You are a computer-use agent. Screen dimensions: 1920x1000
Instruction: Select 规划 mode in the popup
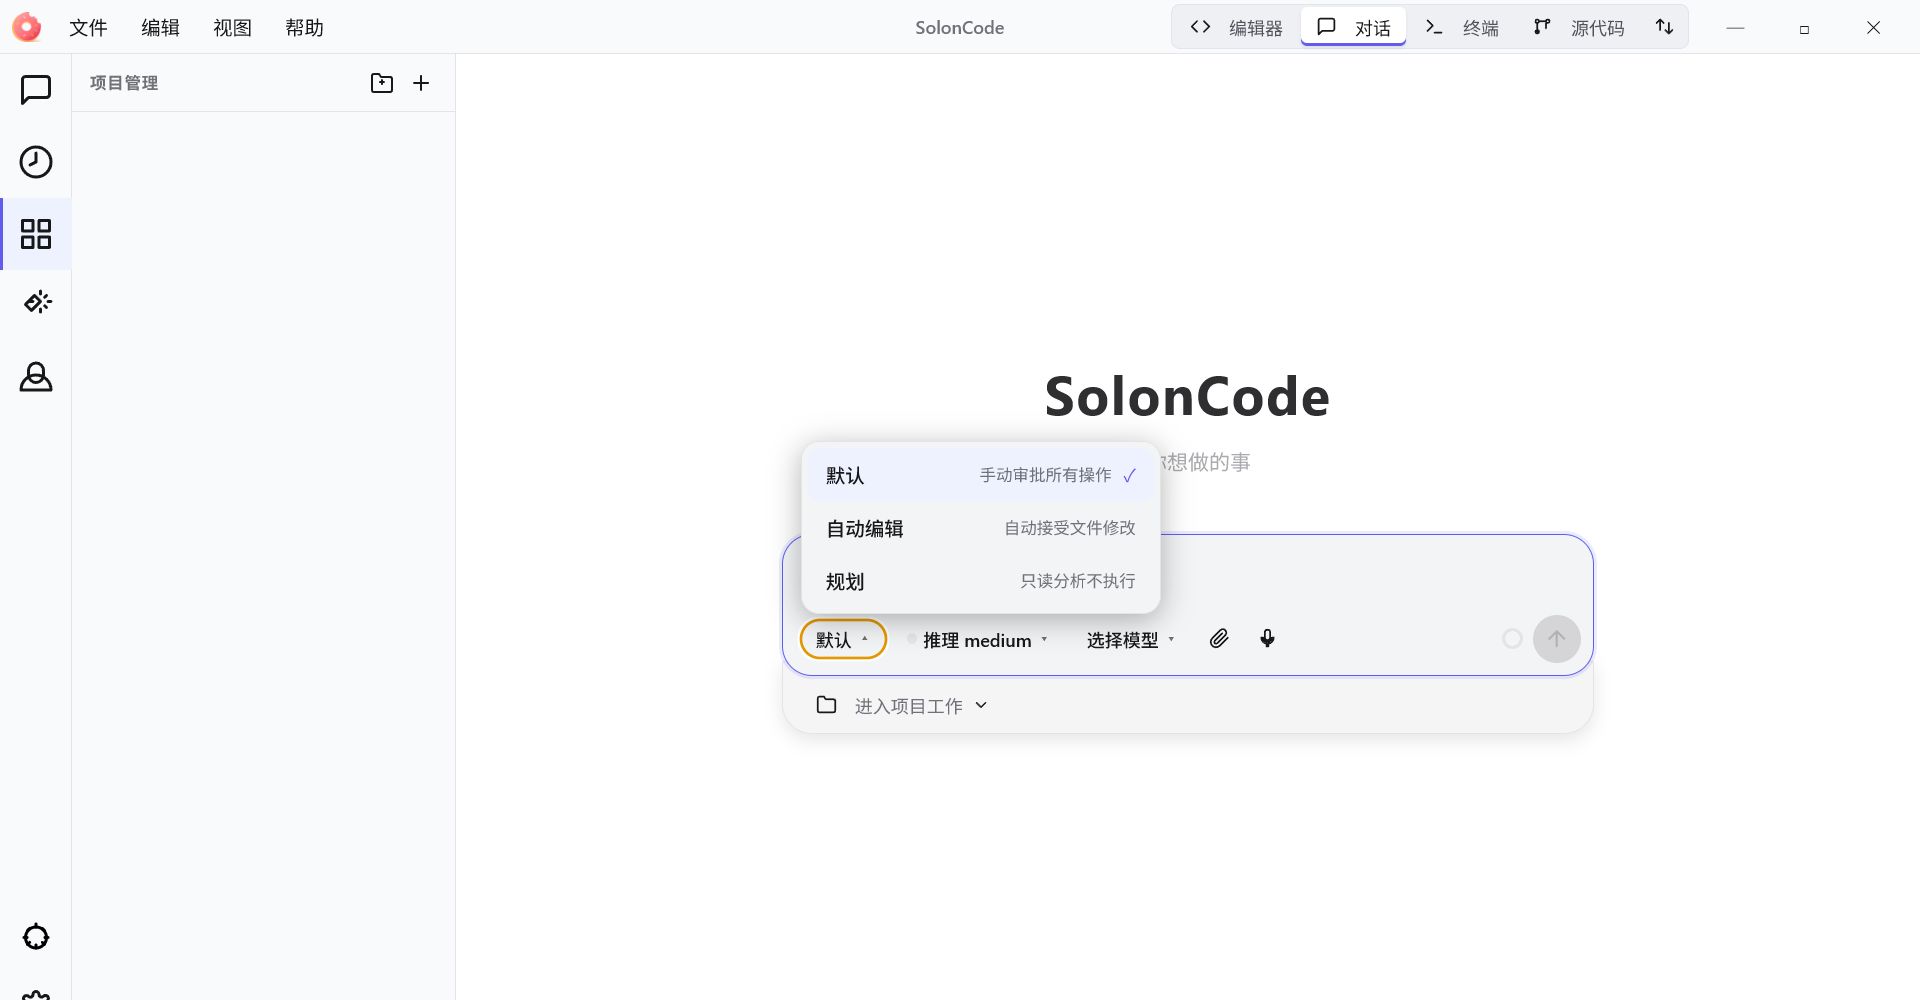(981, 581)
